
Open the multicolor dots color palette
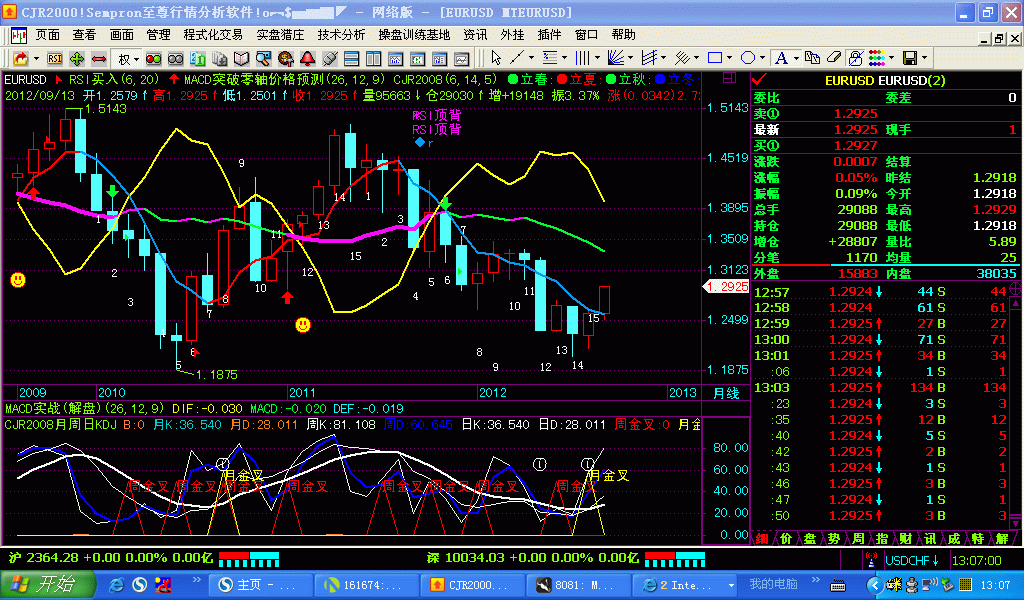tap(876, 59)
